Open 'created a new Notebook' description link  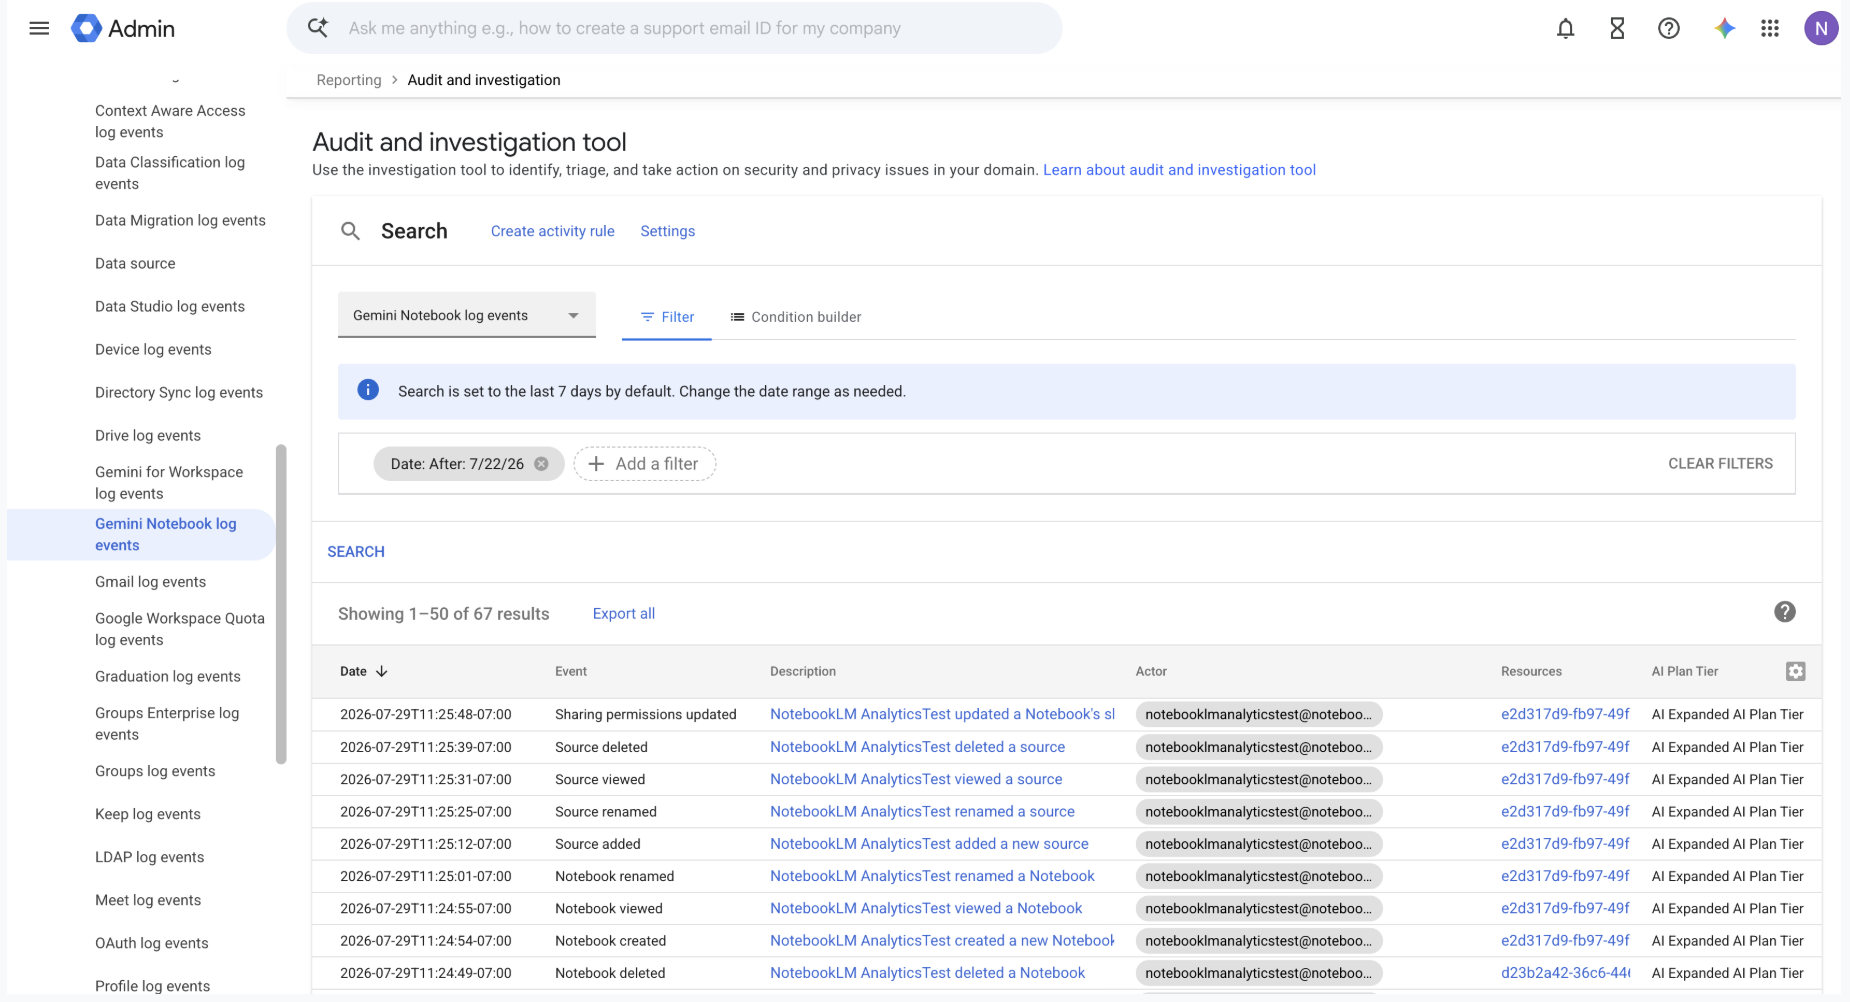click(x=942, y=941)
